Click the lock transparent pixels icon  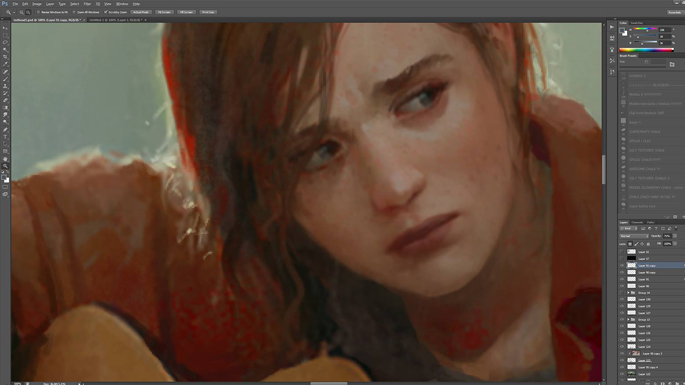click(630, 244)
